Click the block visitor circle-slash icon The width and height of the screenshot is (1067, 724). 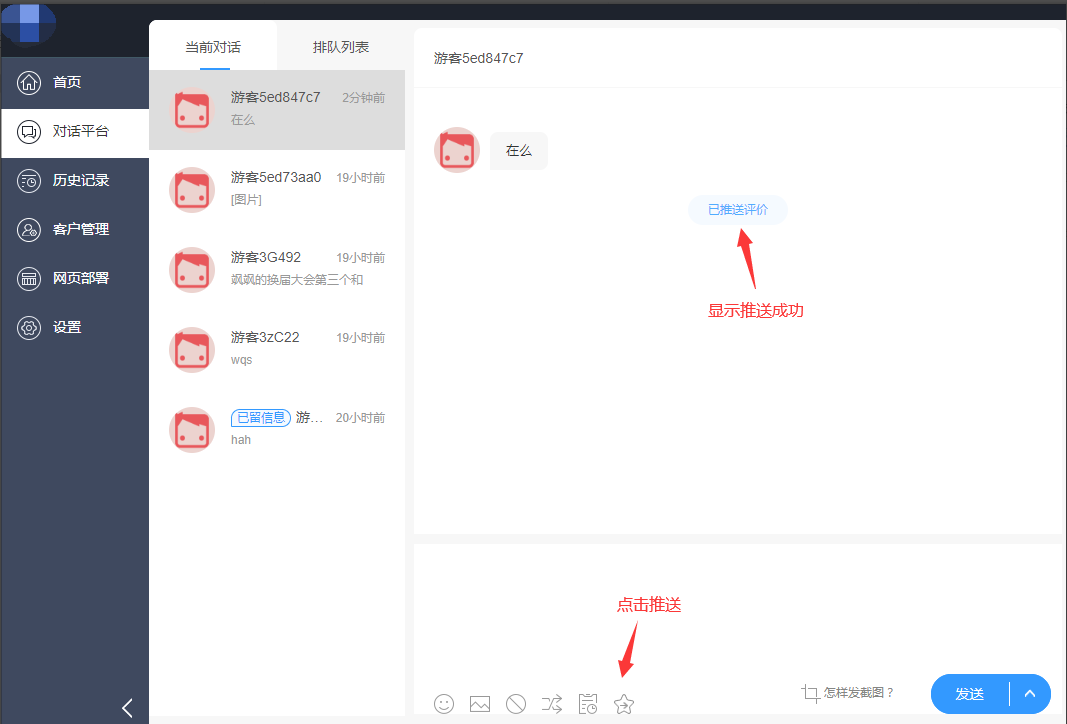coord(516,704)
